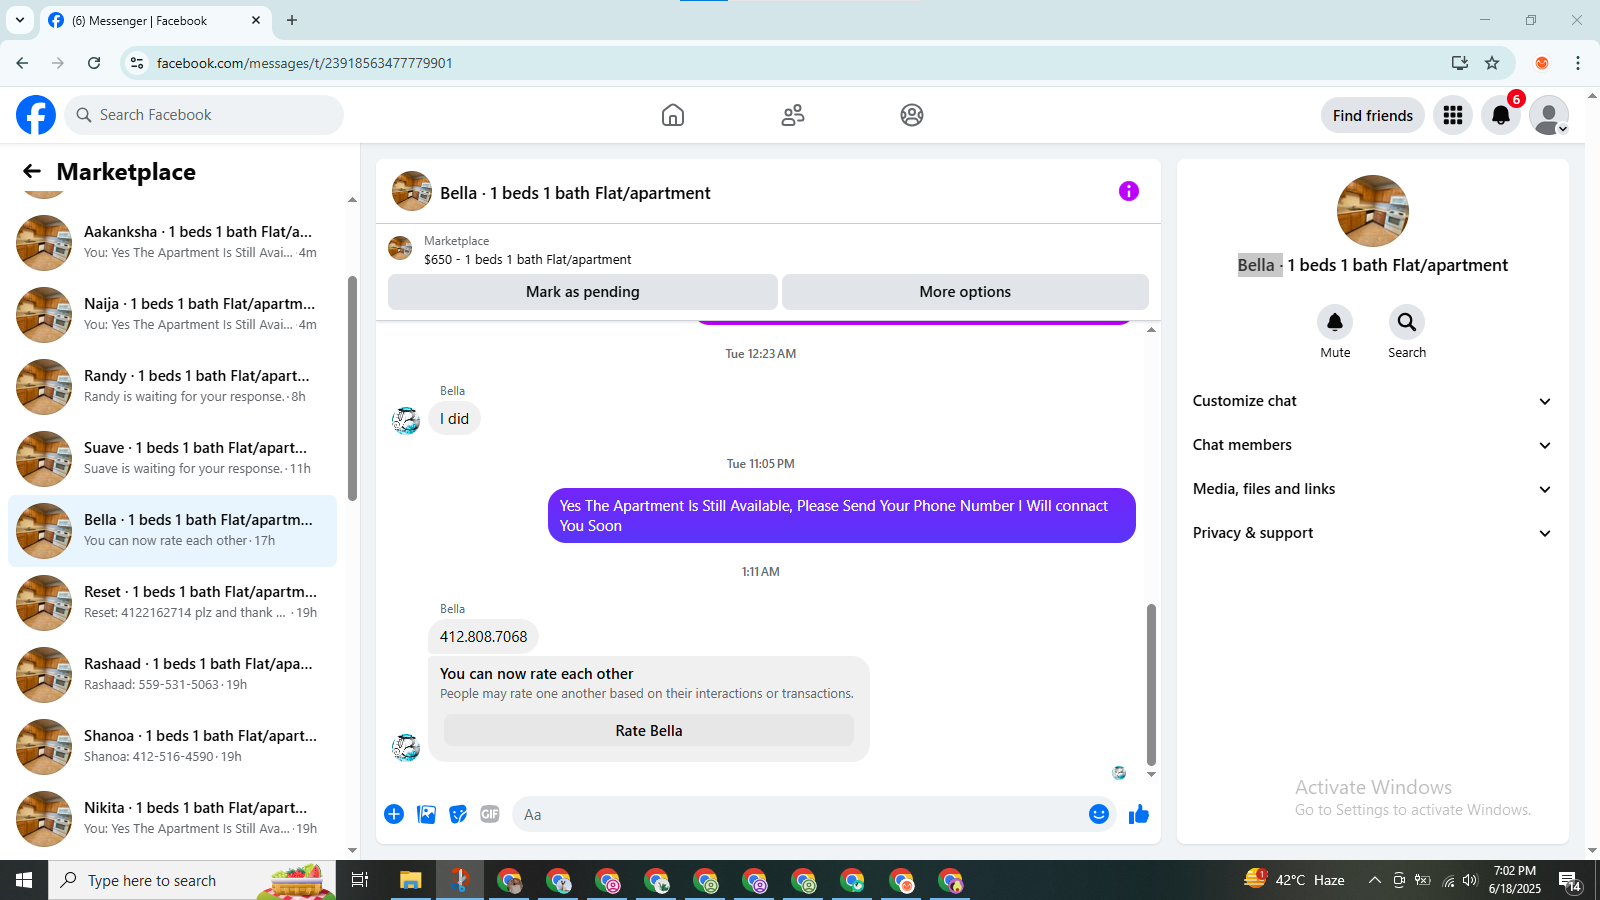Open the Friends icon in top navigation
This screenshot has width=1600, height=900.
793,115
